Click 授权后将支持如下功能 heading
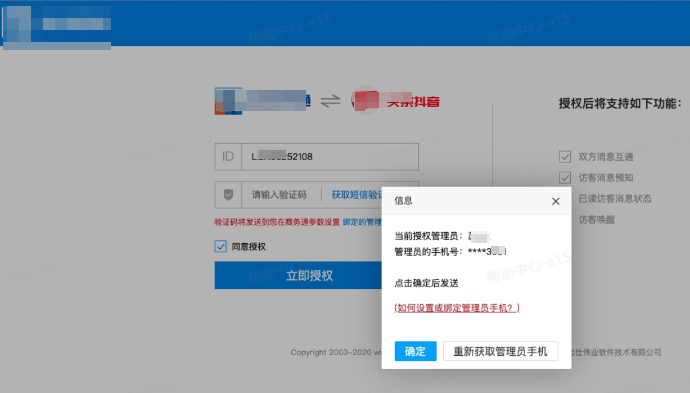This screenshot has width=690, height=393. 620,103
